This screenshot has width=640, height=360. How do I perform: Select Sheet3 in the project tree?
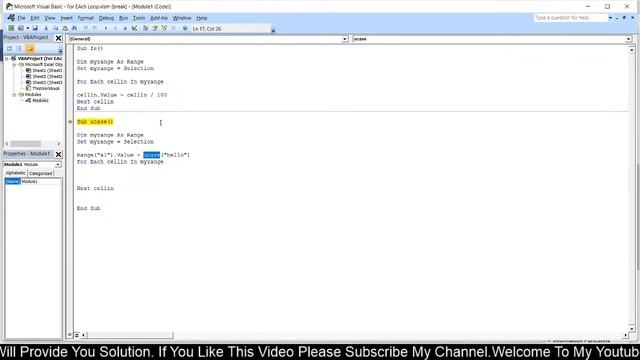tap(44, 82)
